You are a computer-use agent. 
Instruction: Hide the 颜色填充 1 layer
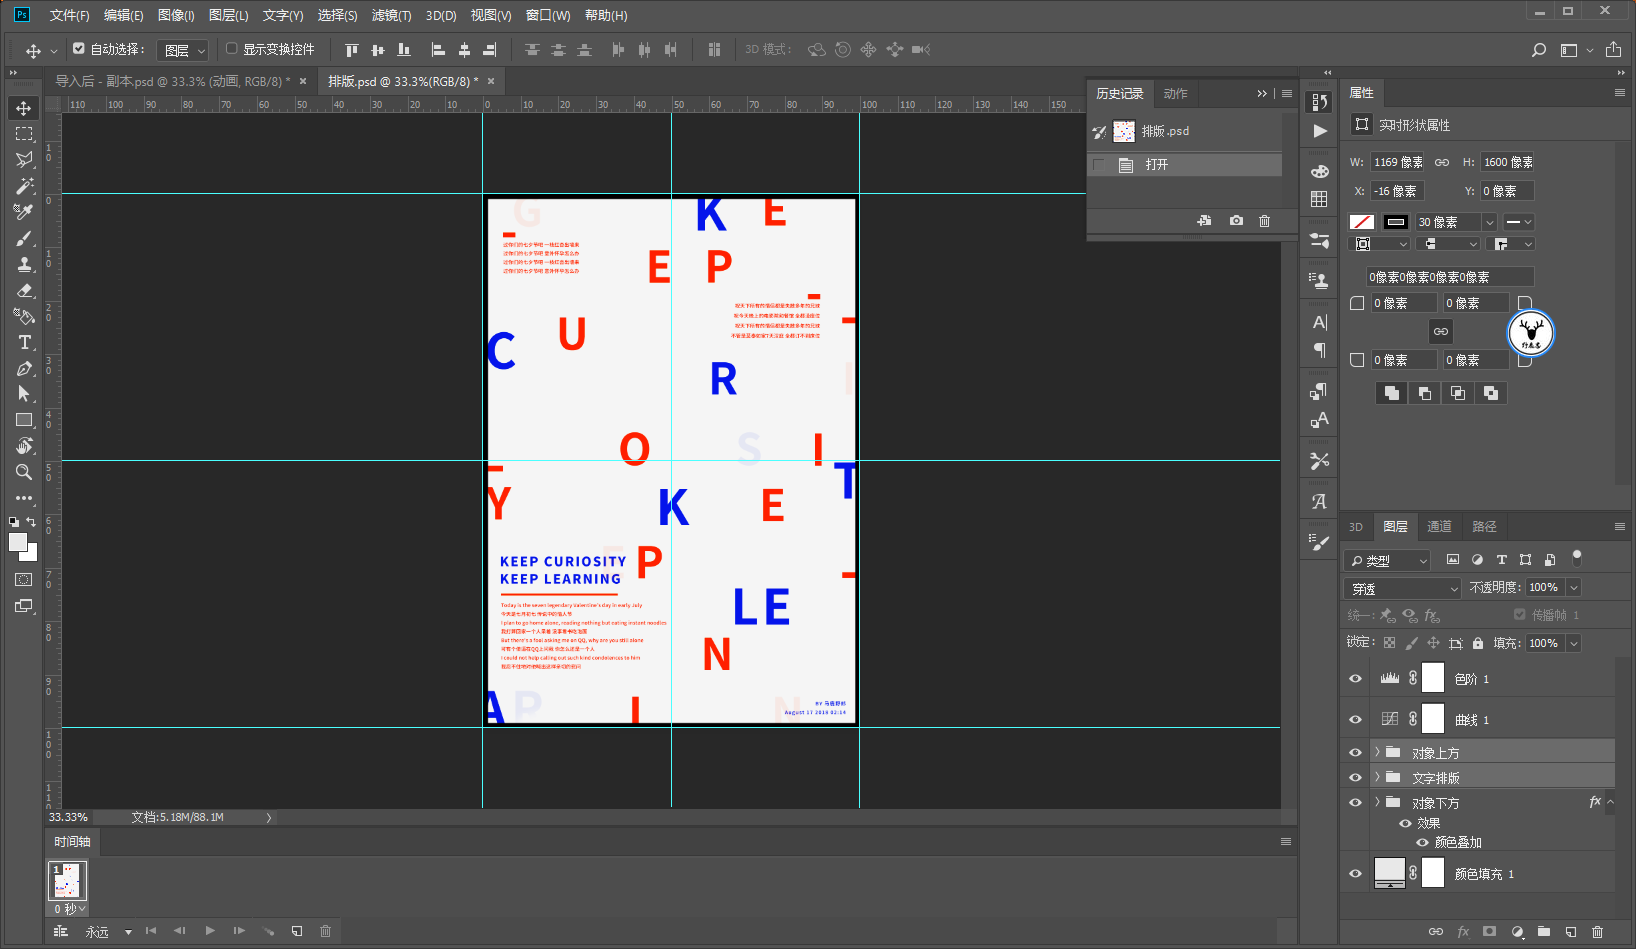coord(1355,874)
